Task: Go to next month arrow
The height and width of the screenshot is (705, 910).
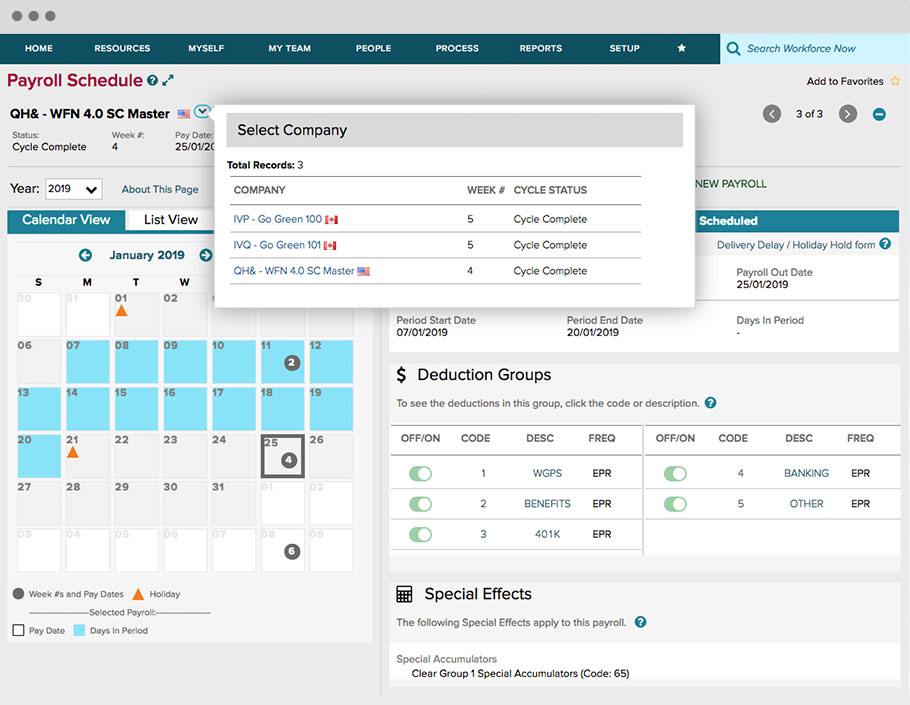Action: tap(205, 255)
